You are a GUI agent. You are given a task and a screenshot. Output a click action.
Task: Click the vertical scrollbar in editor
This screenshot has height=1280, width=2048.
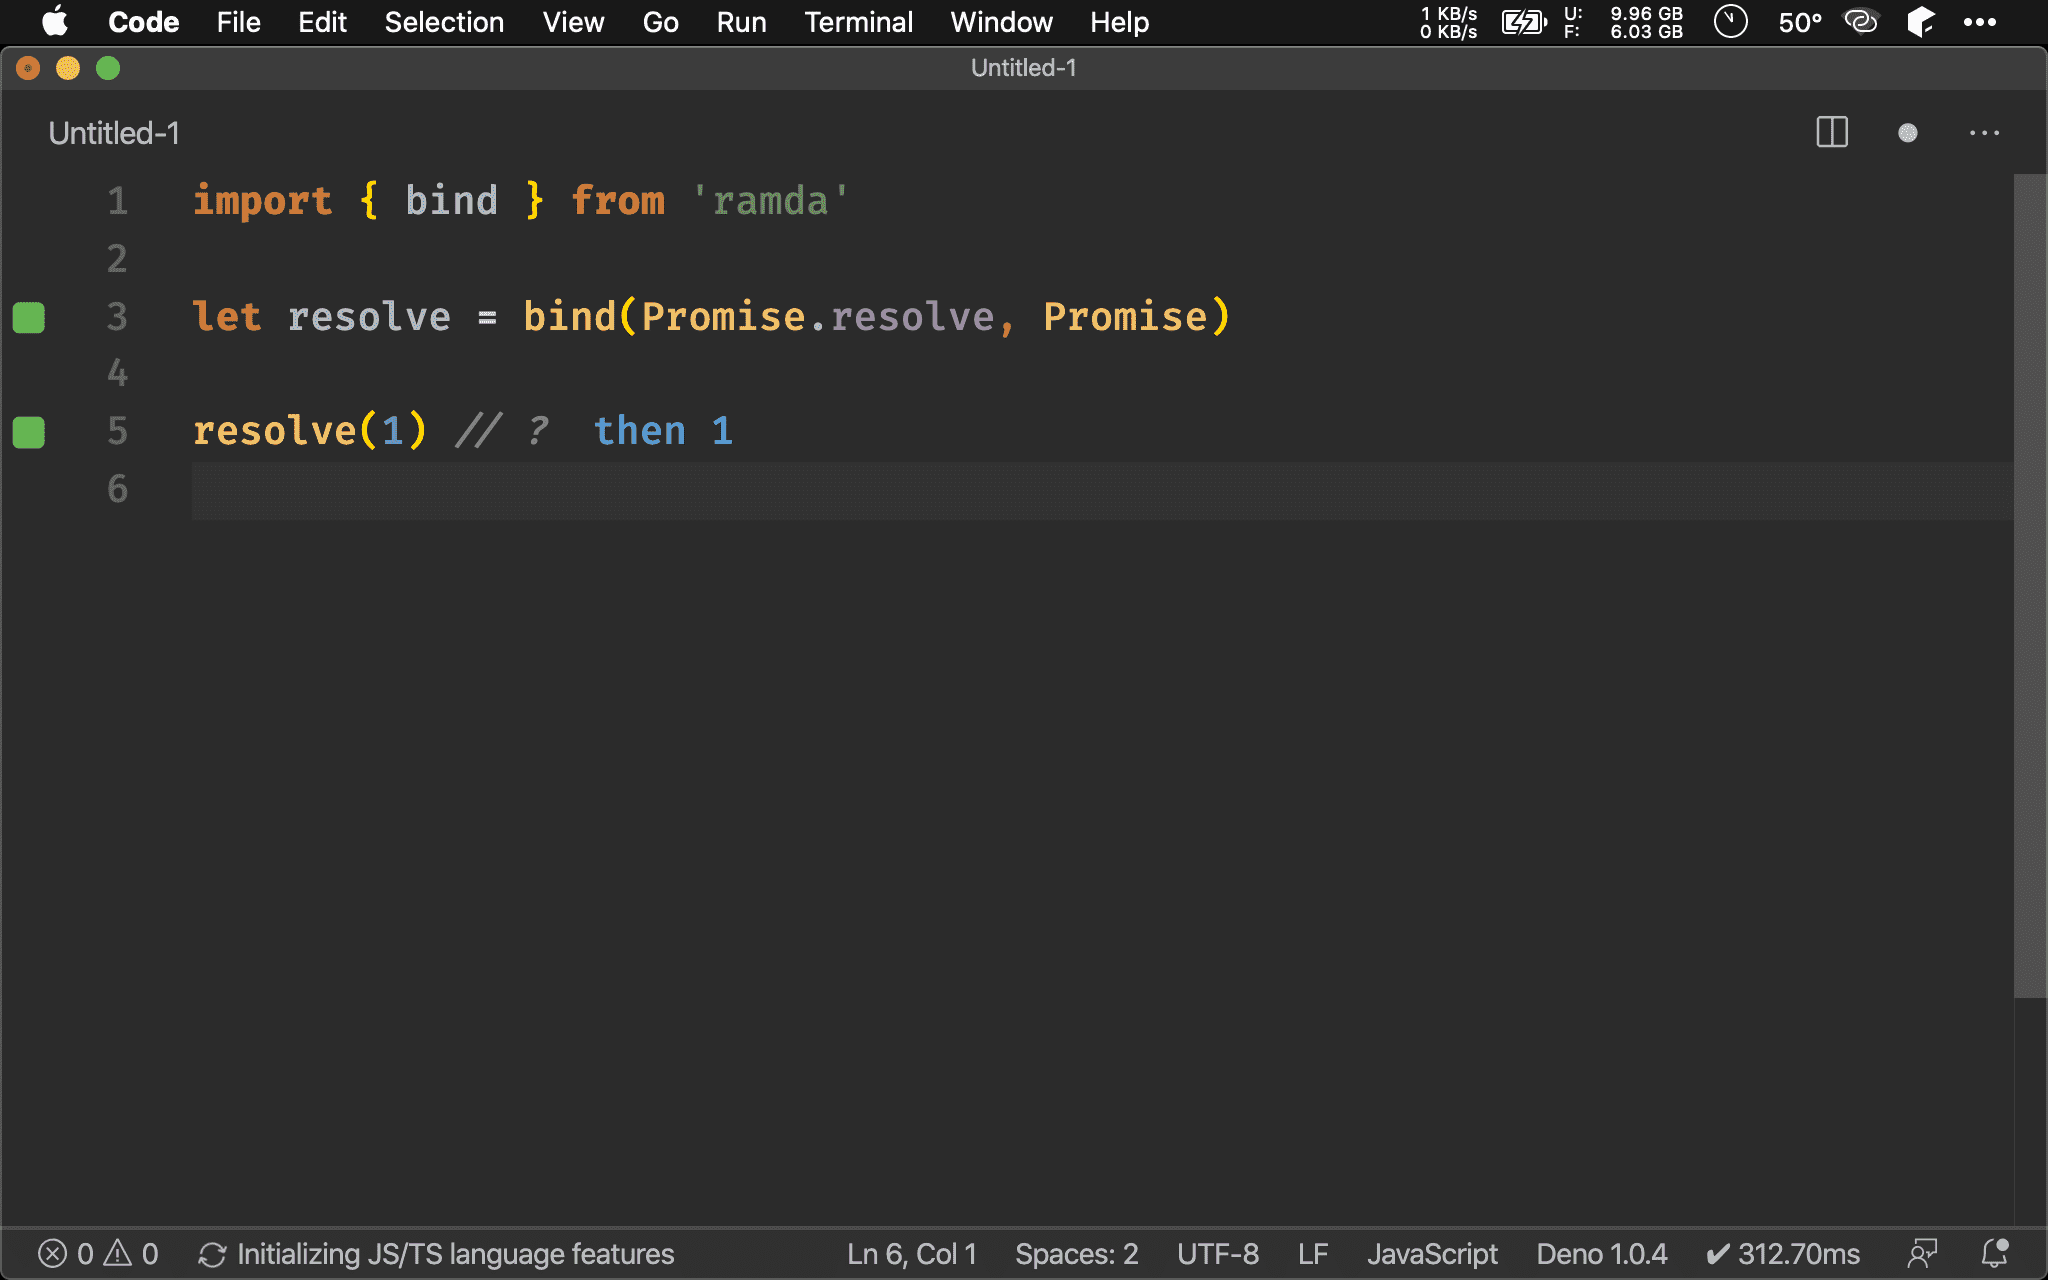click(2029, 585)
